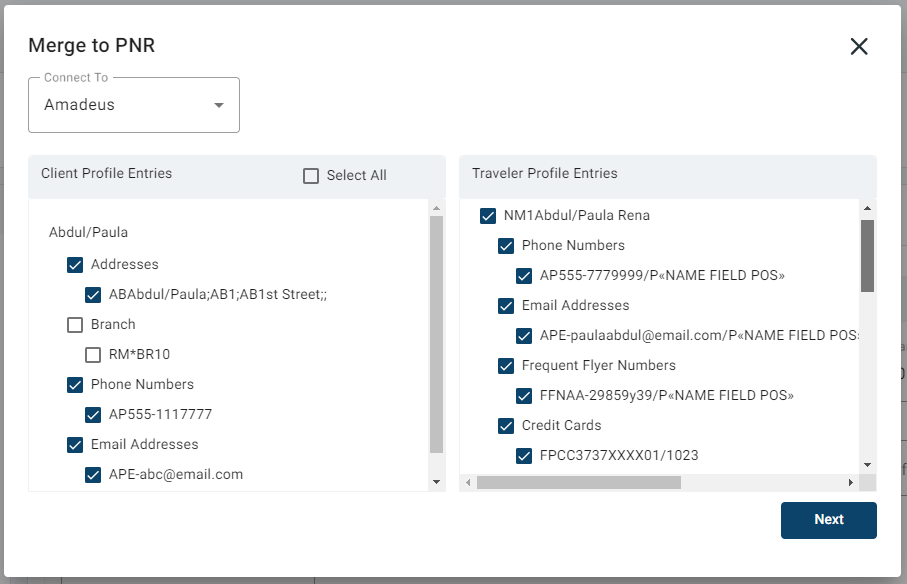
Task: Check the Branch checkbox
Action: (x=75, y=324)
